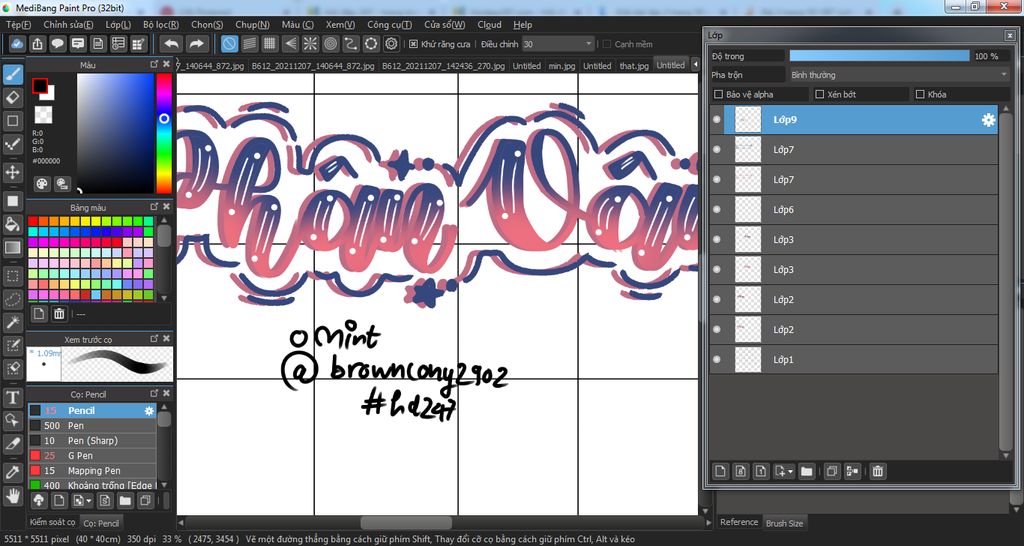Select the Lasso selection tool
Viewport: 1024px width, 546px height.
point(12,300)
